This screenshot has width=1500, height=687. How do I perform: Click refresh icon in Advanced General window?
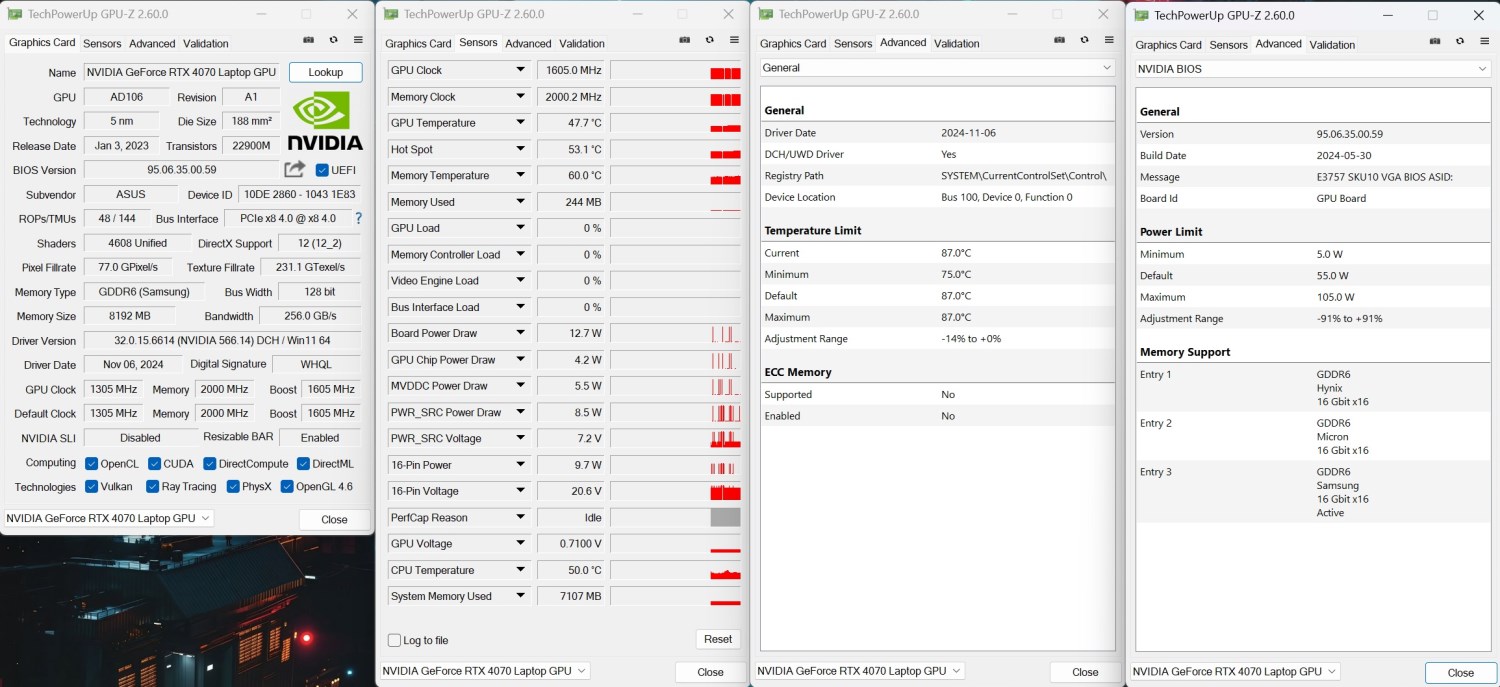pyautogui.click(x=1084, y=41)
